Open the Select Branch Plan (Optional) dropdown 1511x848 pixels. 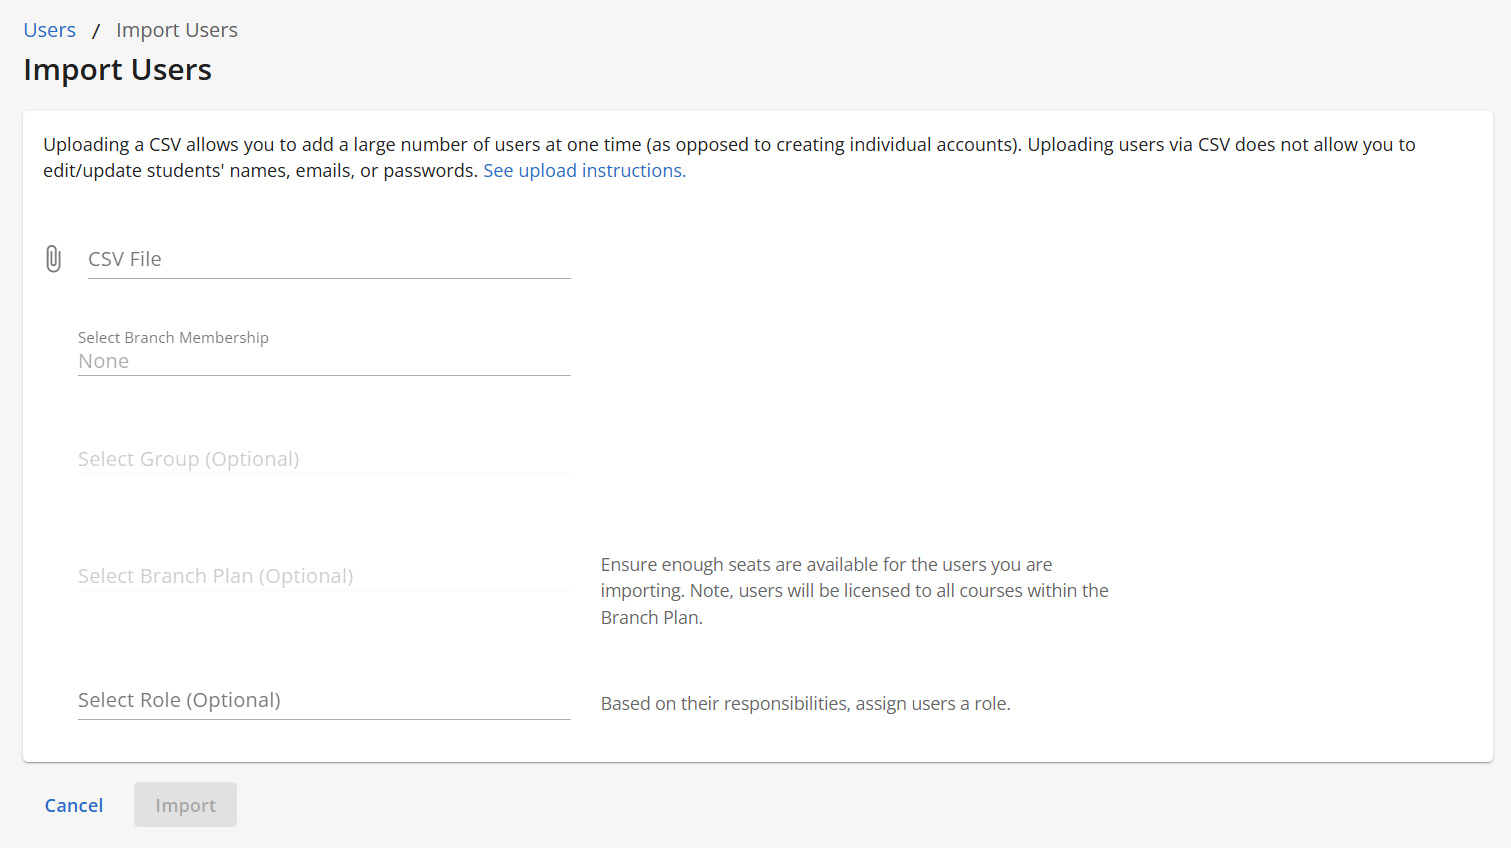324,576
